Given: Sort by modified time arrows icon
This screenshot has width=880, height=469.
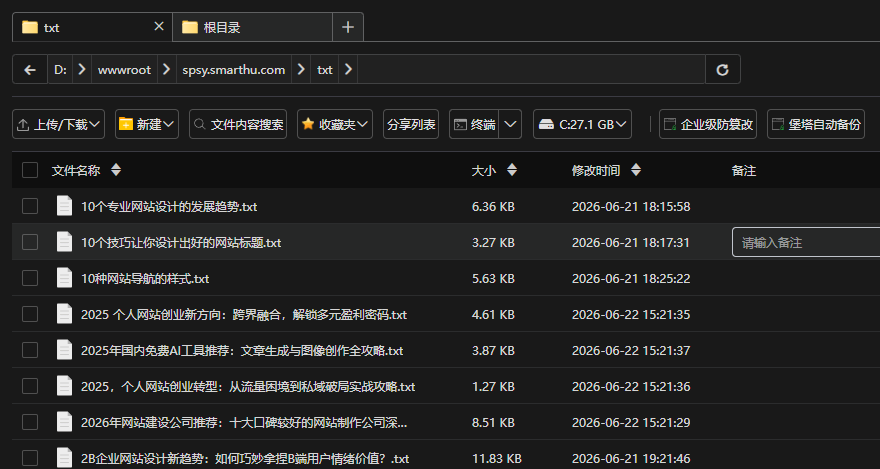Looking at the screenshot, I should [x=635, y=170].
